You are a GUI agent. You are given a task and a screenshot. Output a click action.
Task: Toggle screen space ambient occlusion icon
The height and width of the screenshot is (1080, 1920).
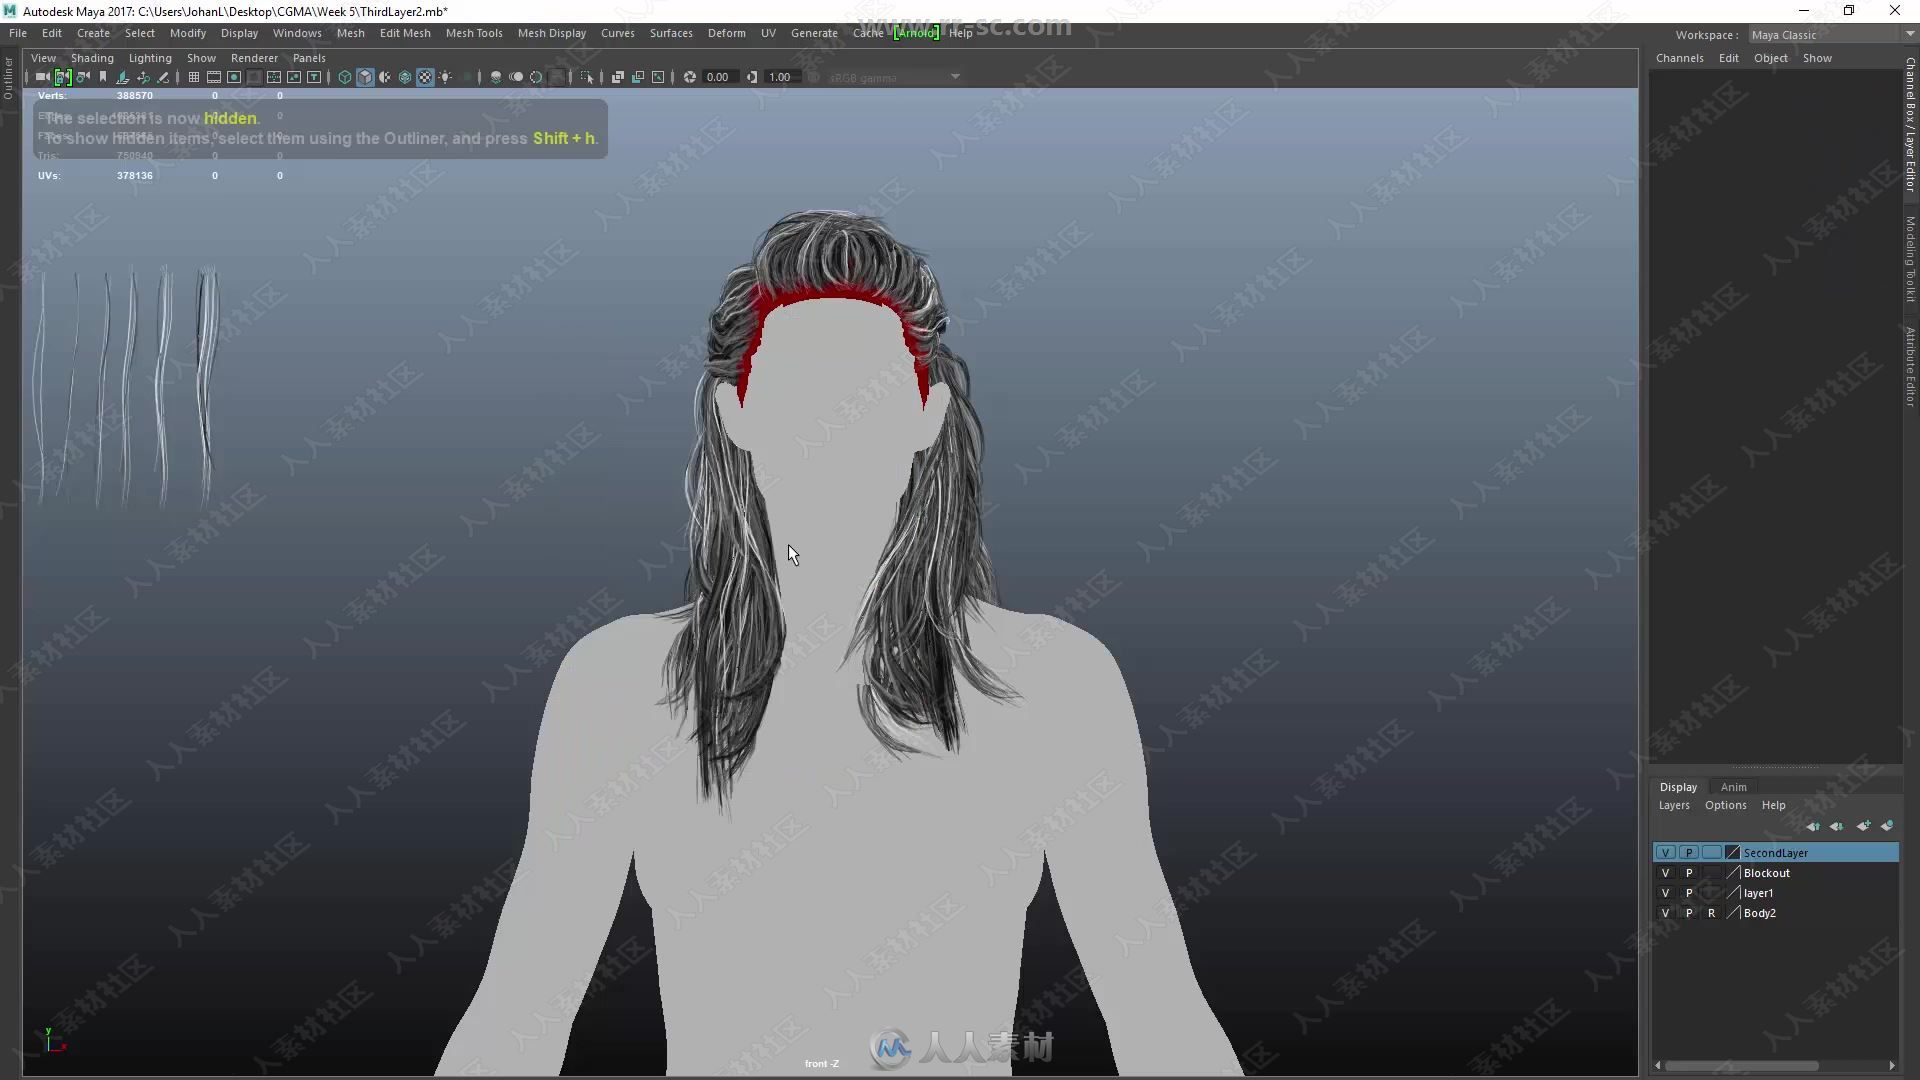click(496, 77)
